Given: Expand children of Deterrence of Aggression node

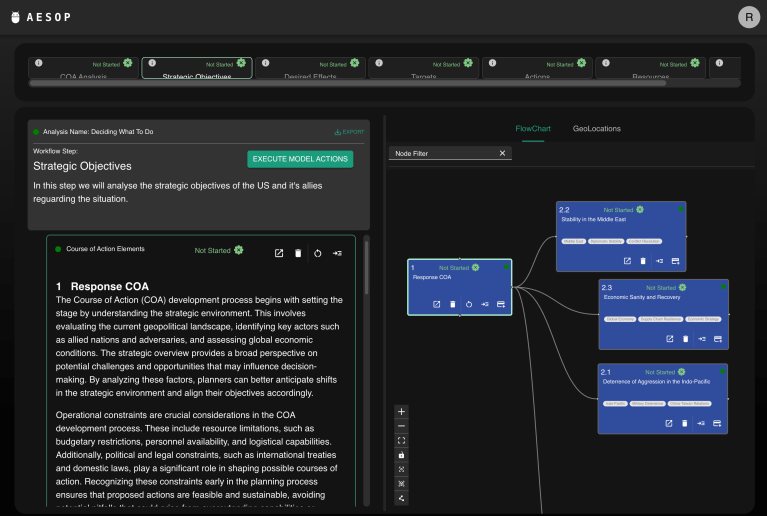Looking at the screenshot, I should click(702, 423).
